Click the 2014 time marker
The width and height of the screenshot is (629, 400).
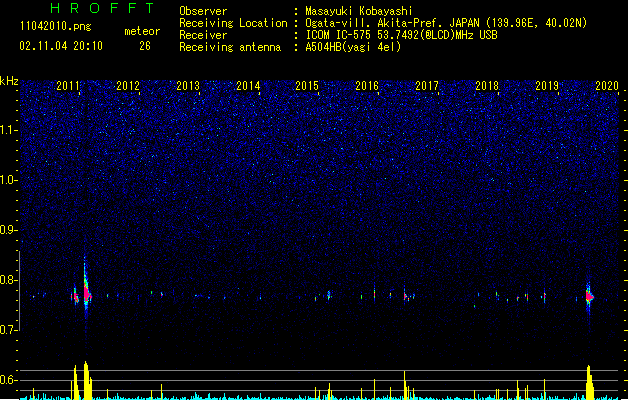(x=248, y=85)
